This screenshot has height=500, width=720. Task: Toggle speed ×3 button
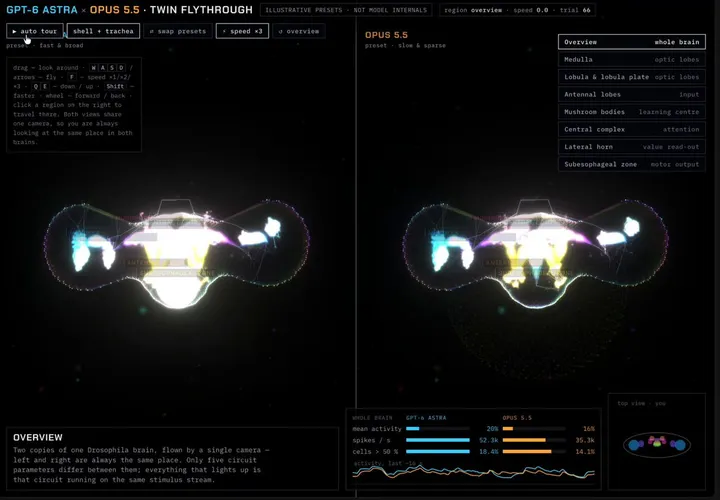[x=242, y=31]
